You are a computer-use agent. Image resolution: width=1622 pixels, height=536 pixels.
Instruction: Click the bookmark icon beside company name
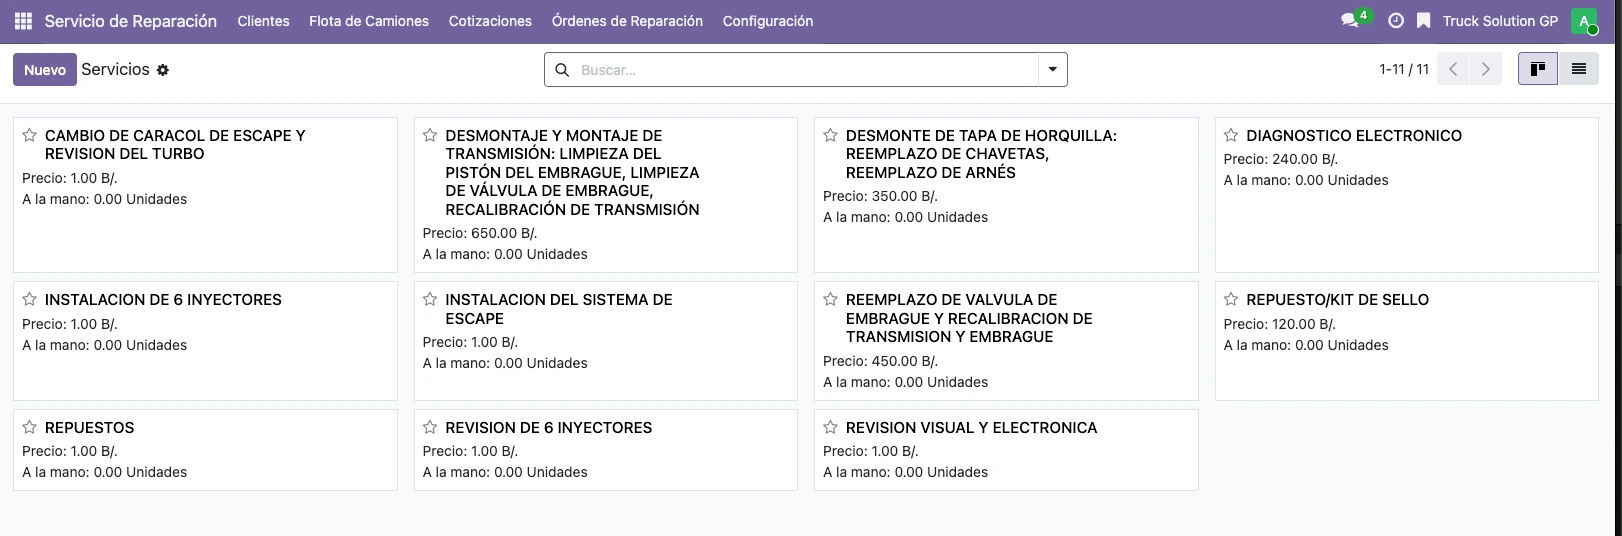1424,21
